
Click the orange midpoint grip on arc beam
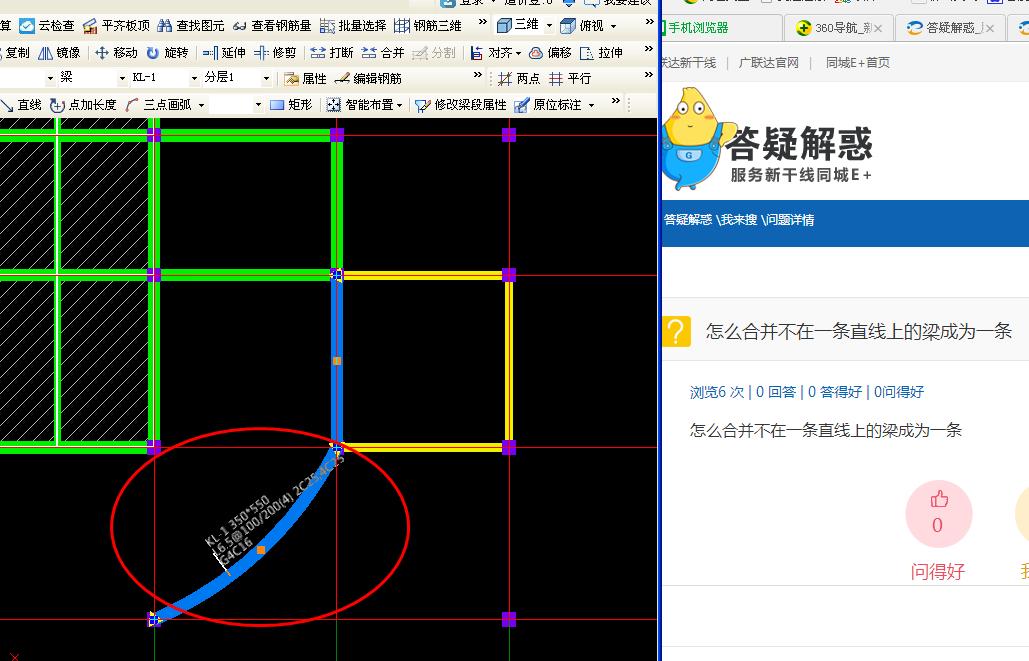click(x=261, y=550)
